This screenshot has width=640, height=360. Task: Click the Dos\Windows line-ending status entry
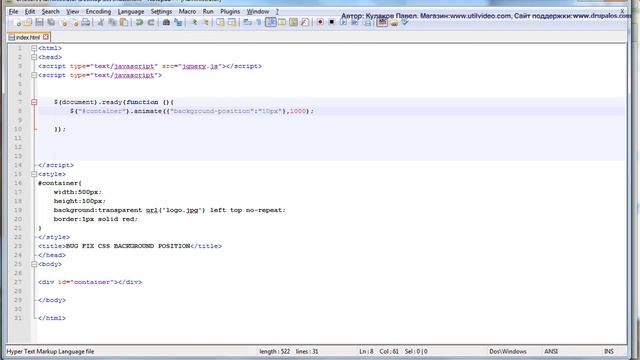point(508,351)
